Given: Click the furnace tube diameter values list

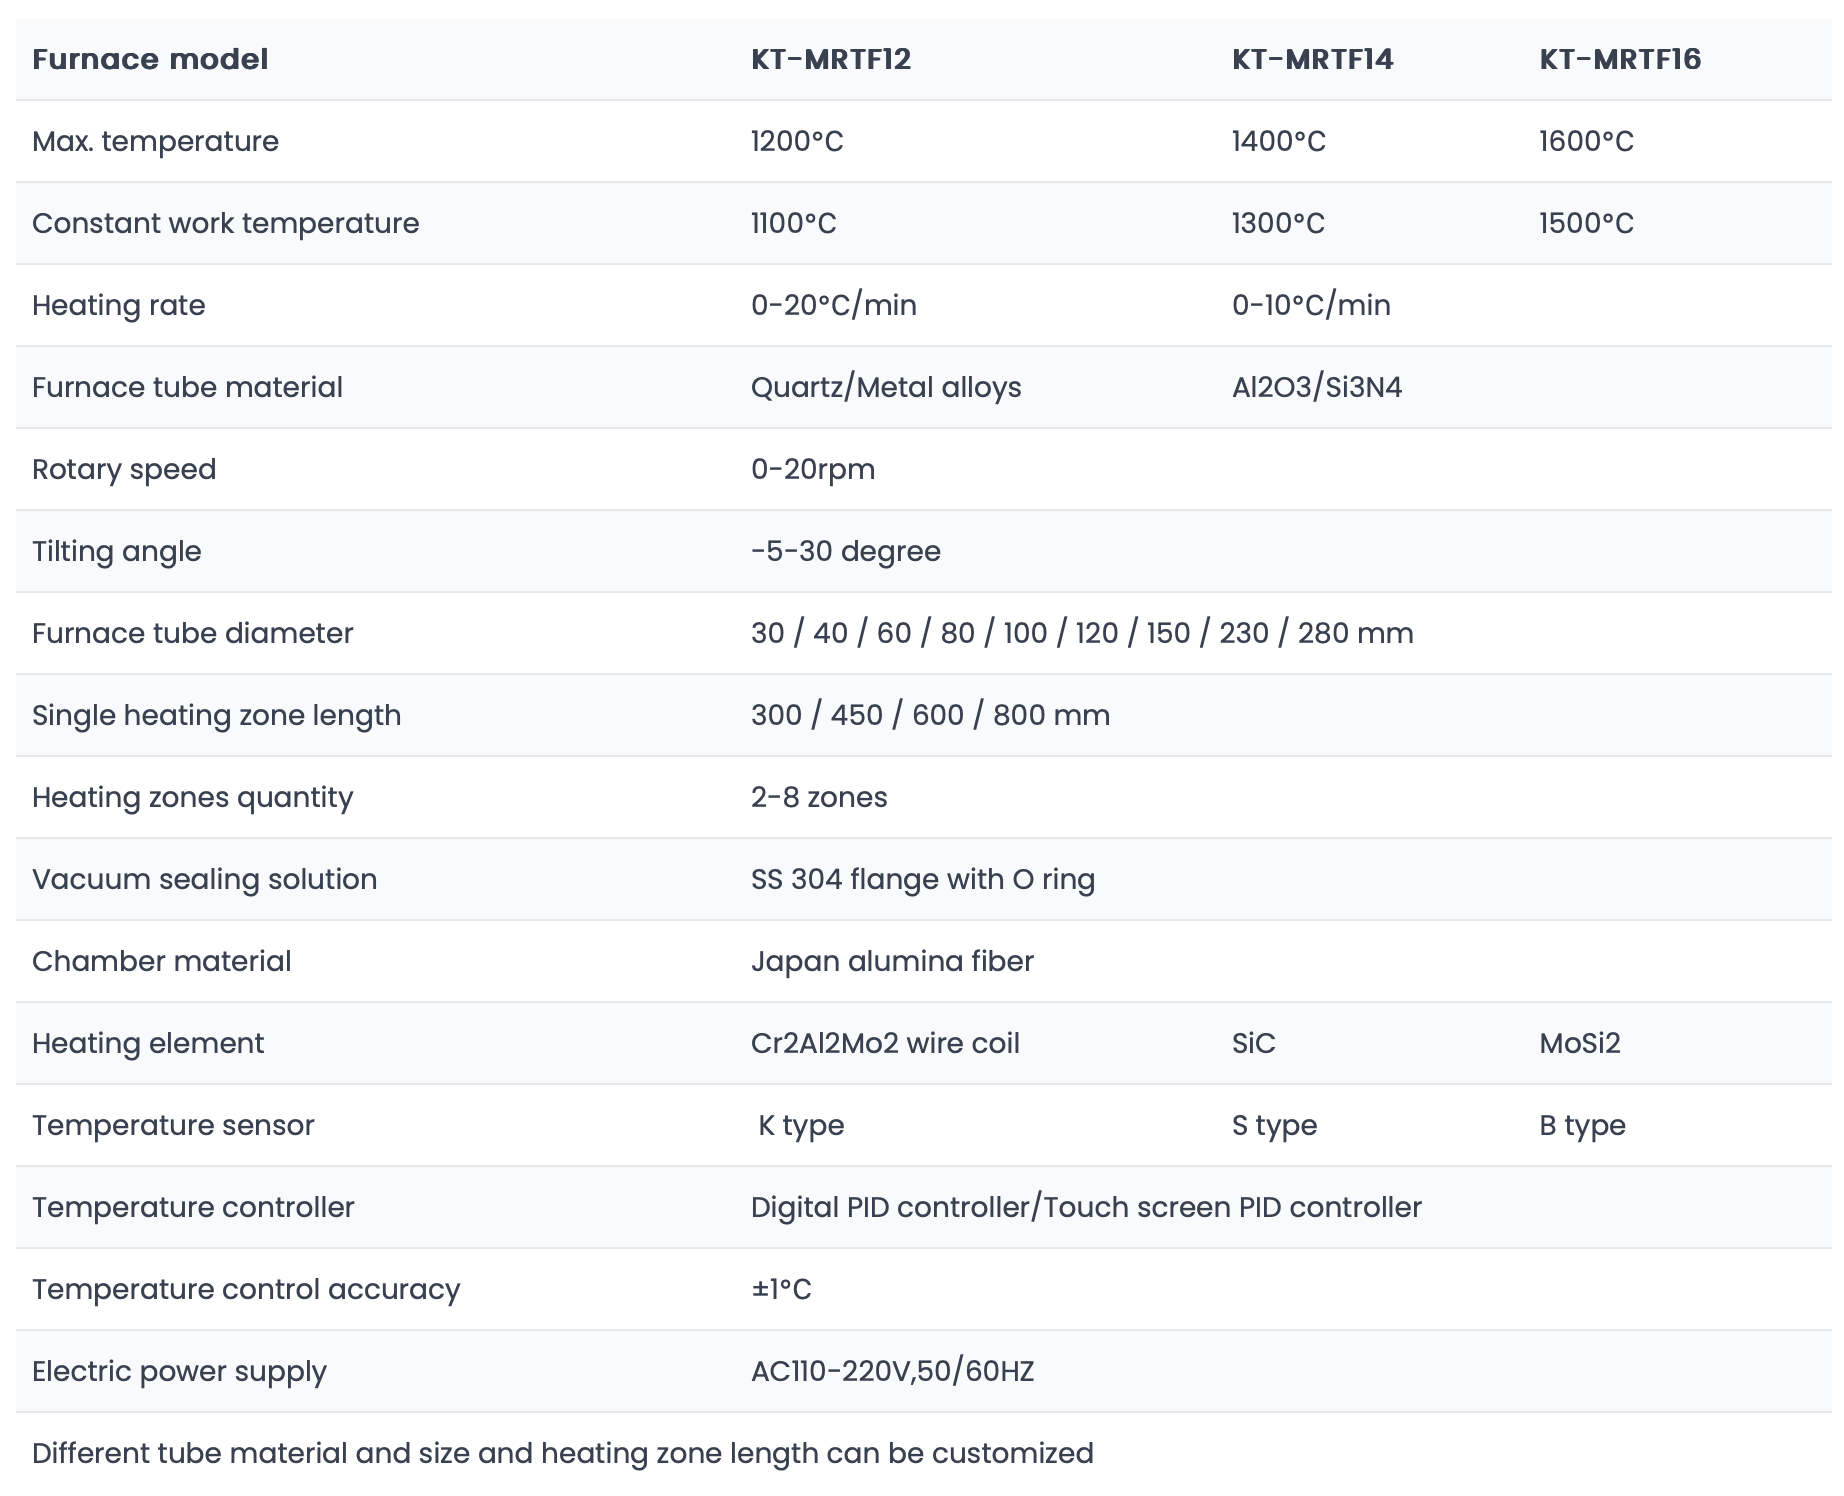Looking at the screenshot, I should [1082, 633].
